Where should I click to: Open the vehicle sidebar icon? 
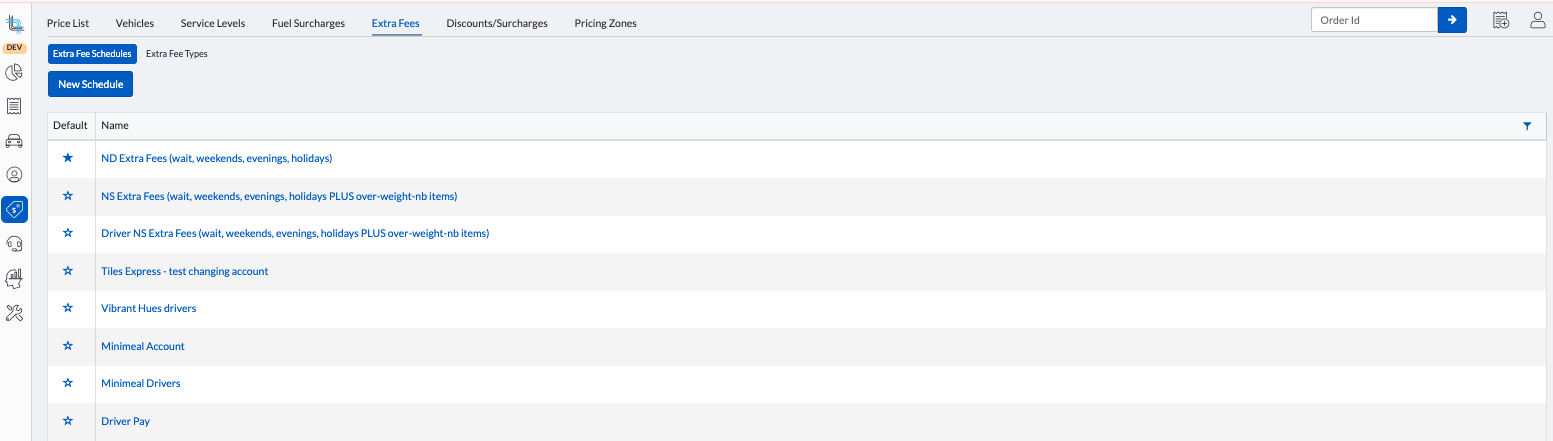pyautogui.click(x=15, y=140)
